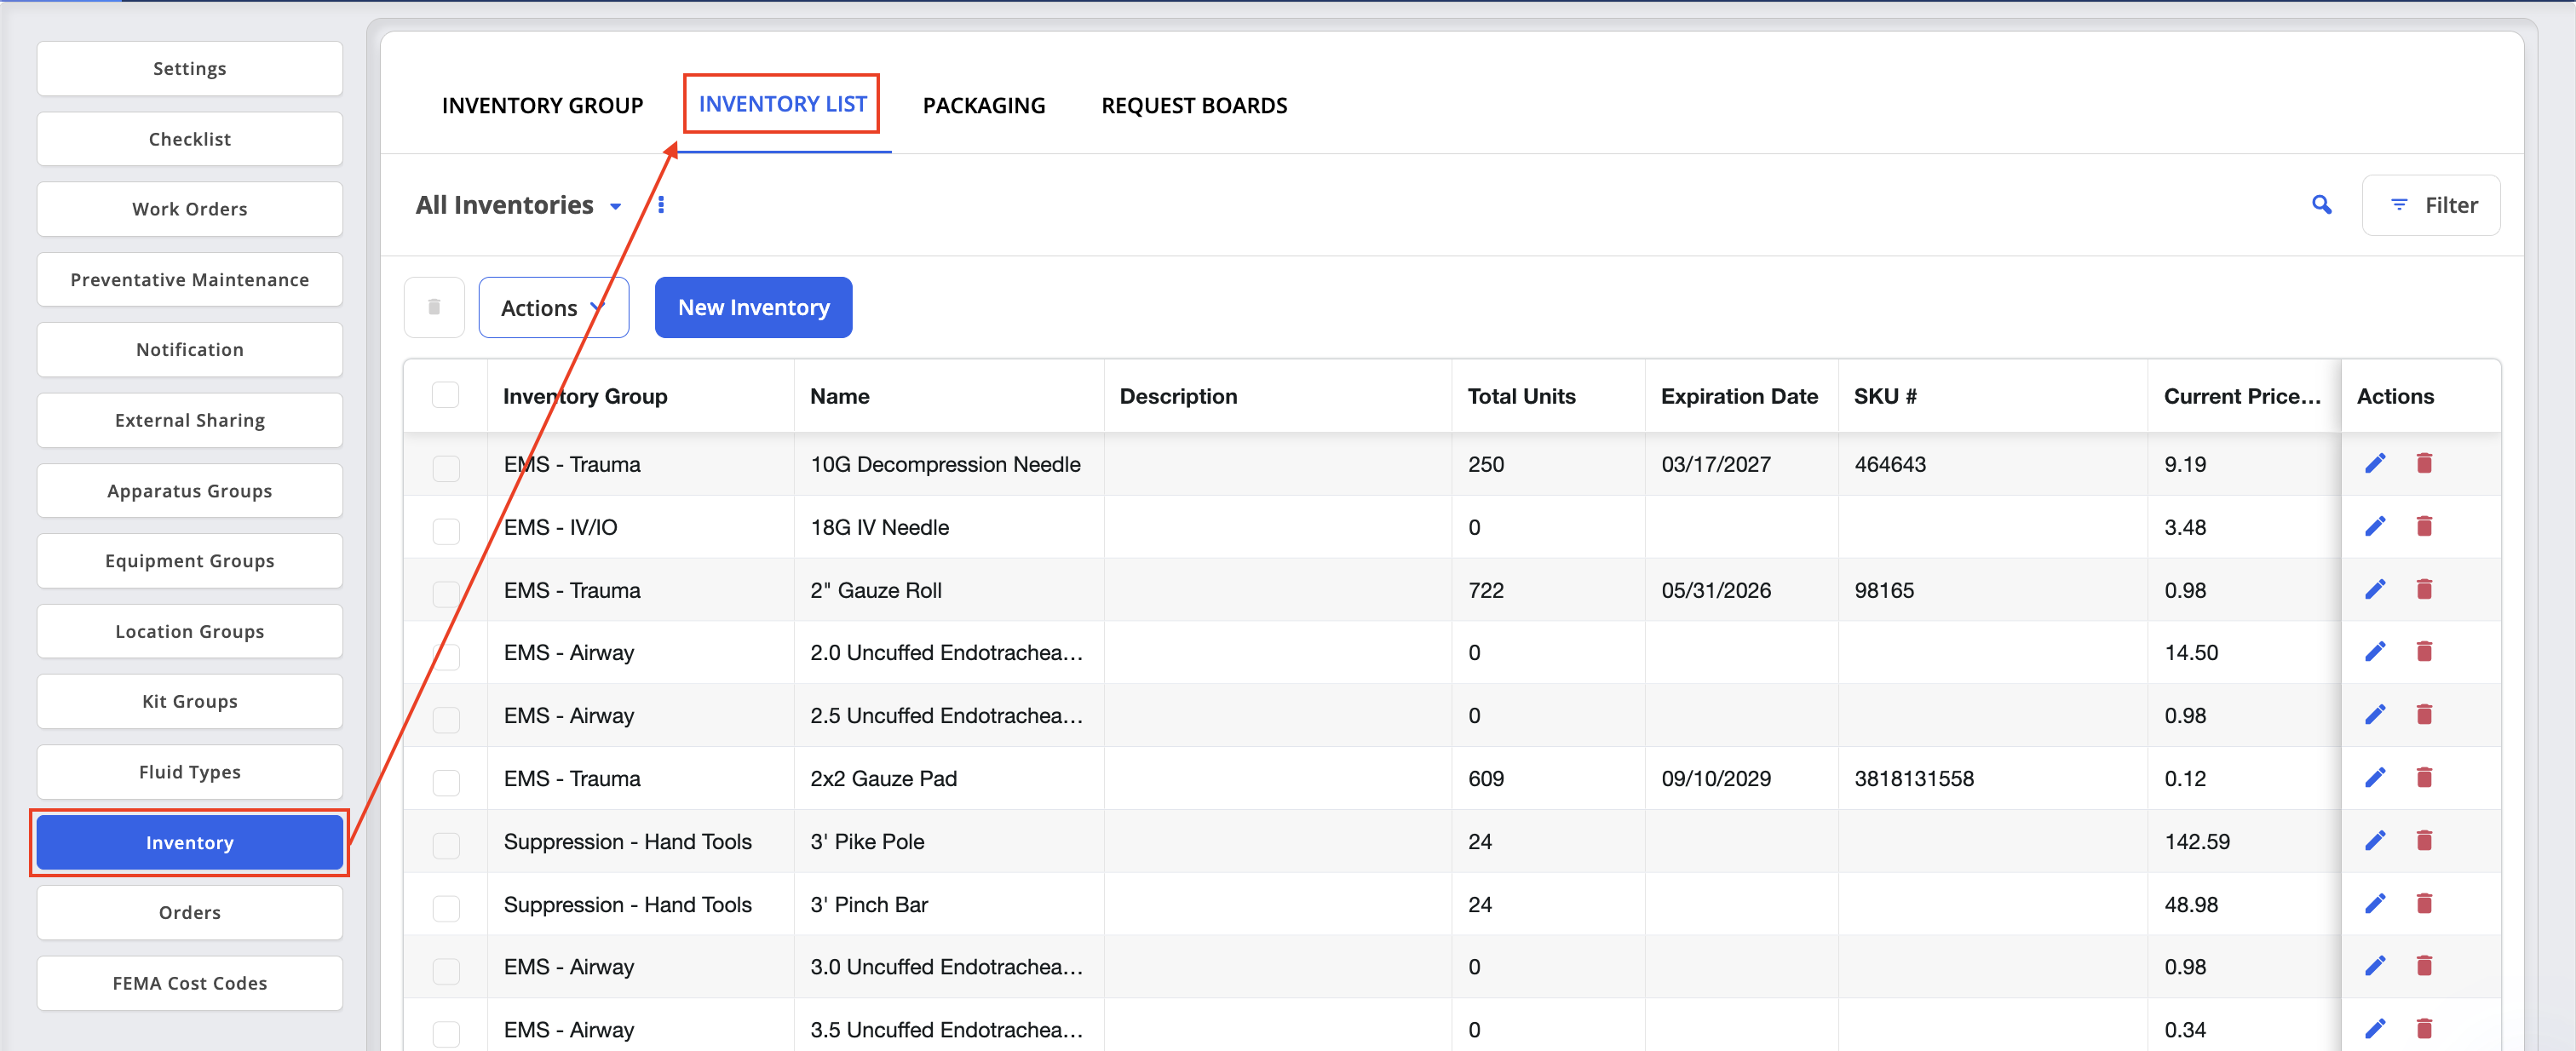Check the 3' Pike Pole row box
This screenshot has width=2576, height=1051.
coord(446,845)
